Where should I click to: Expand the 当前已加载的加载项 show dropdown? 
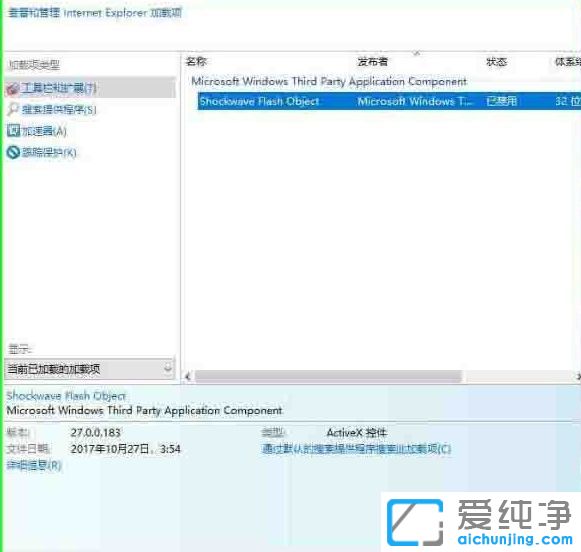(x=90, y=369)
